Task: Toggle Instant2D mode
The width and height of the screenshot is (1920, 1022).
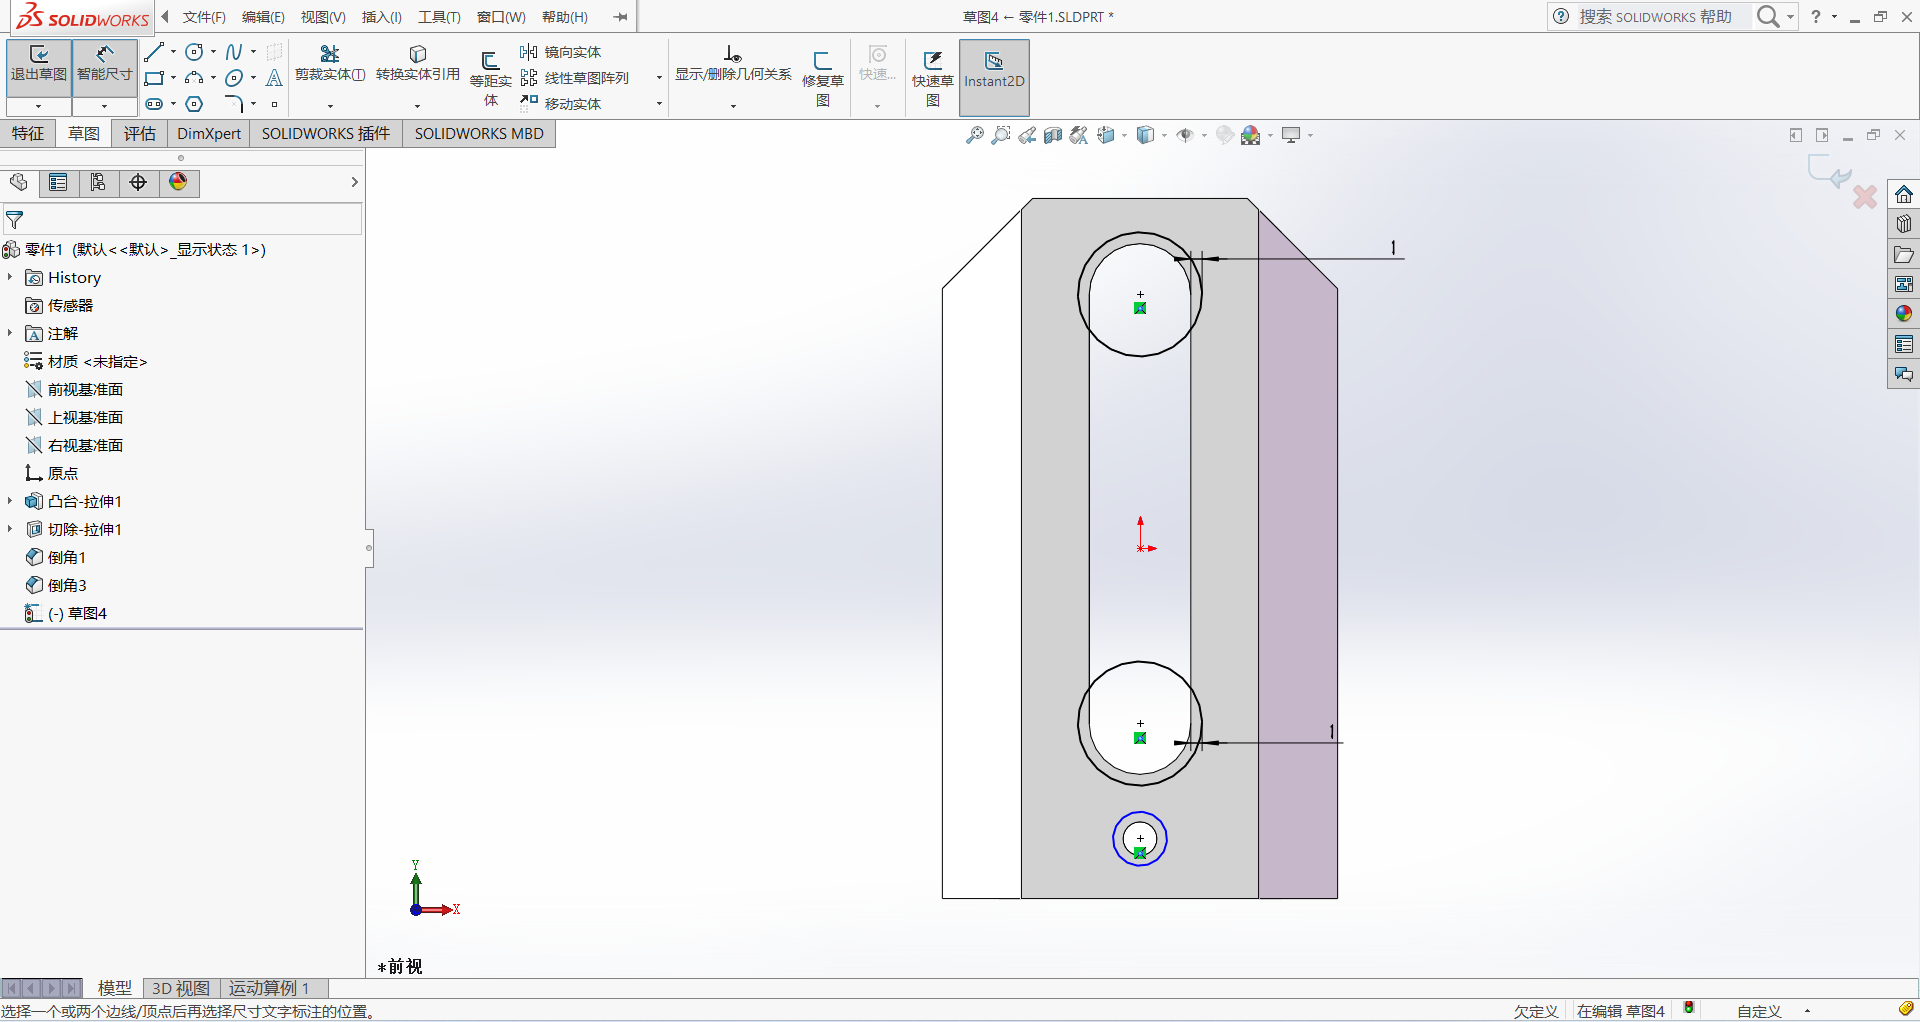Action: [993, 71]
